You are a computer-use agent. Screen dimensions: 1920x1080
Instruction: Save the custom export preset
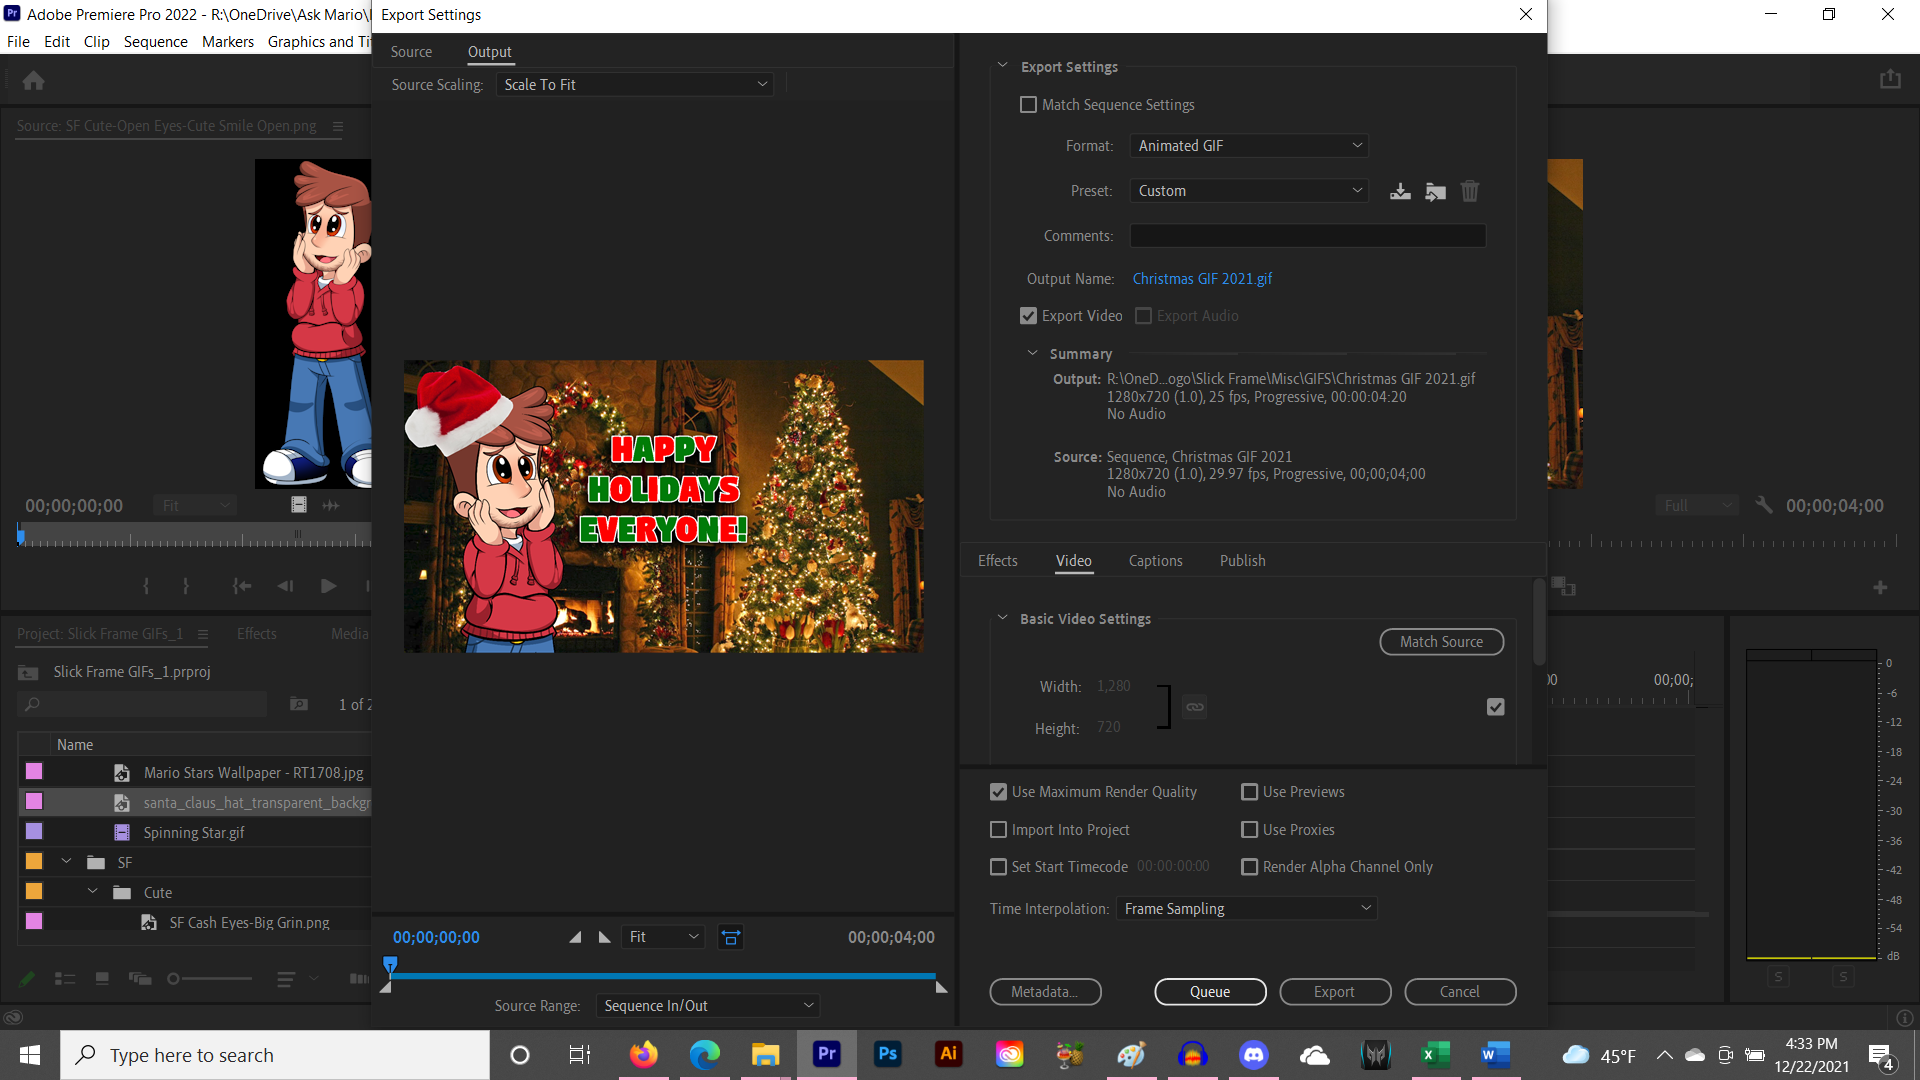pos(1400,190)
